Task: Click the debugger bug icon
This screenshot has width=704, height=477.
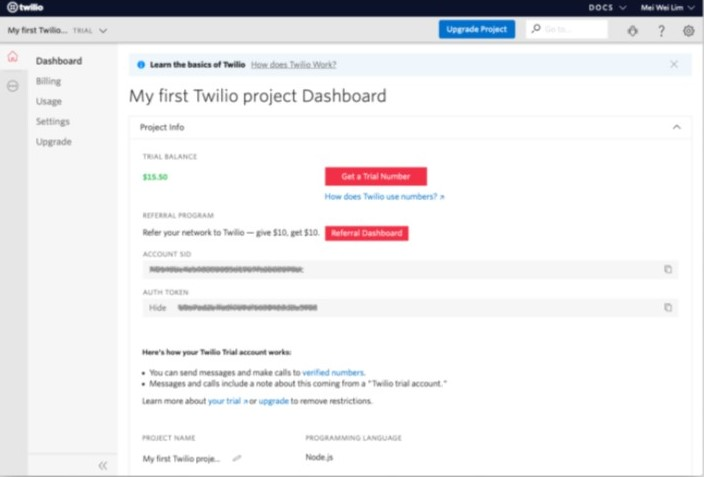Action: [x=633, y=31]
